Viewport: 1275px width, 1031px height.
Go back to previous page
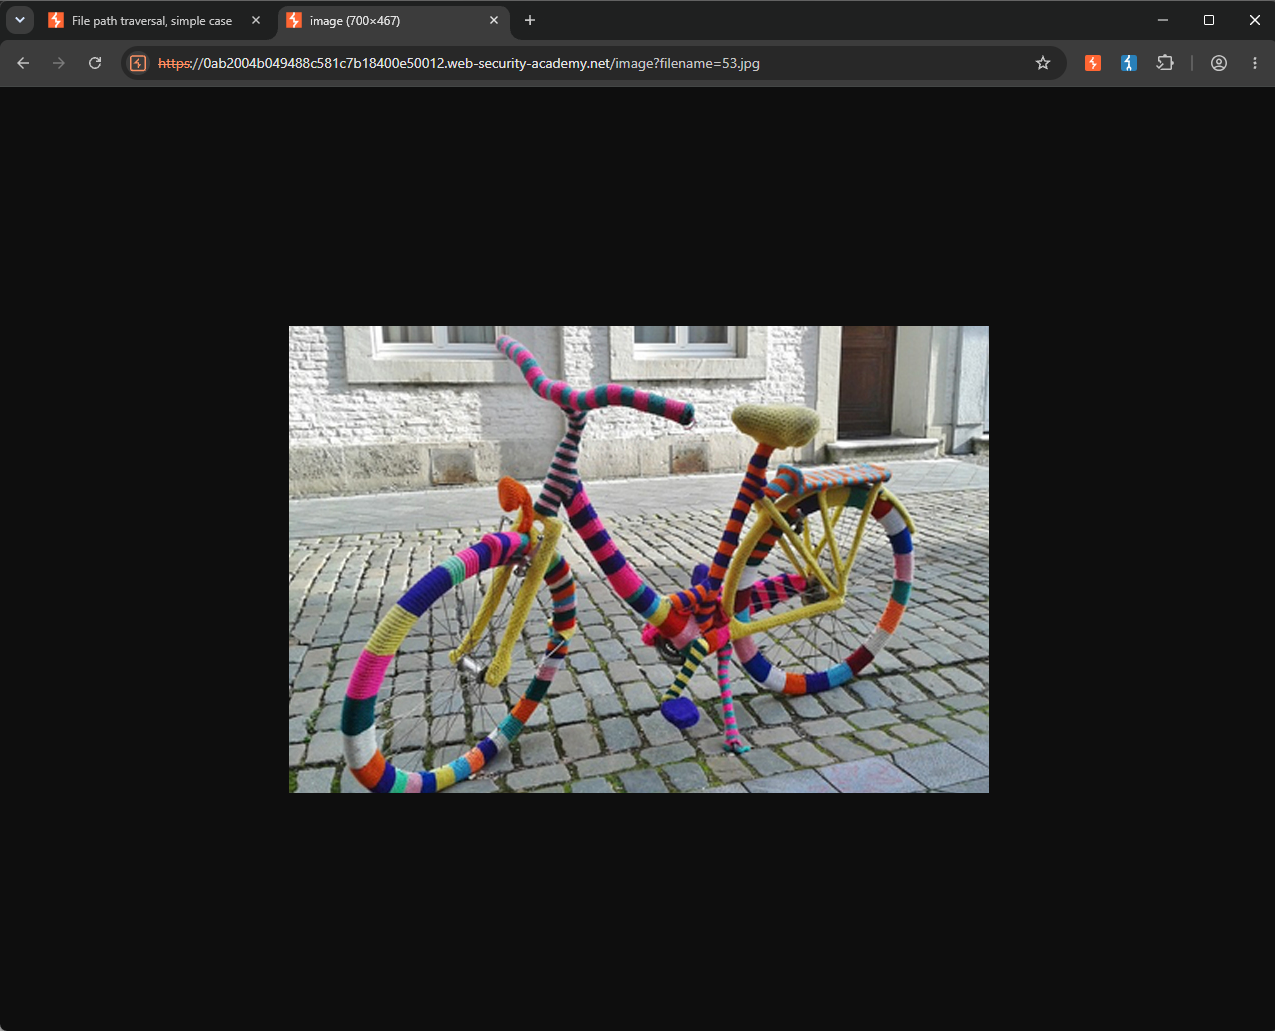pyautogui.click(x=23, y=63)
